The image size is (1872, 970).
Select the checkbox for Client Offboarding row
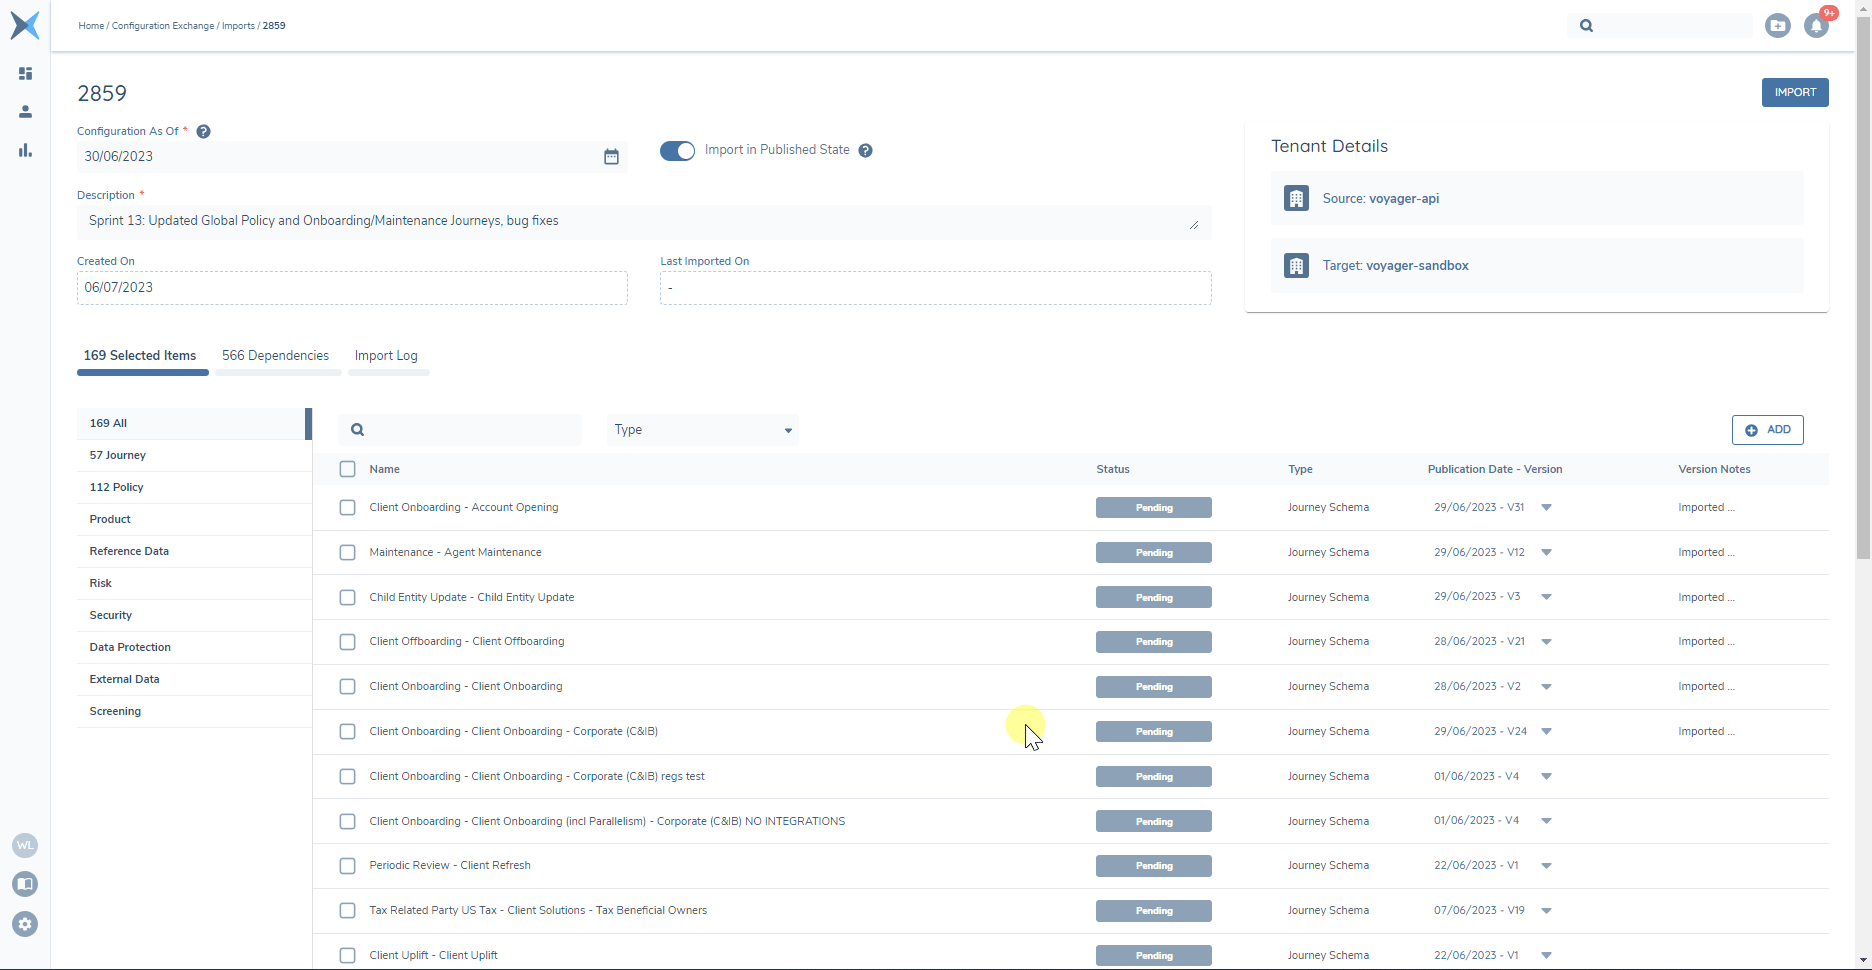347,642
